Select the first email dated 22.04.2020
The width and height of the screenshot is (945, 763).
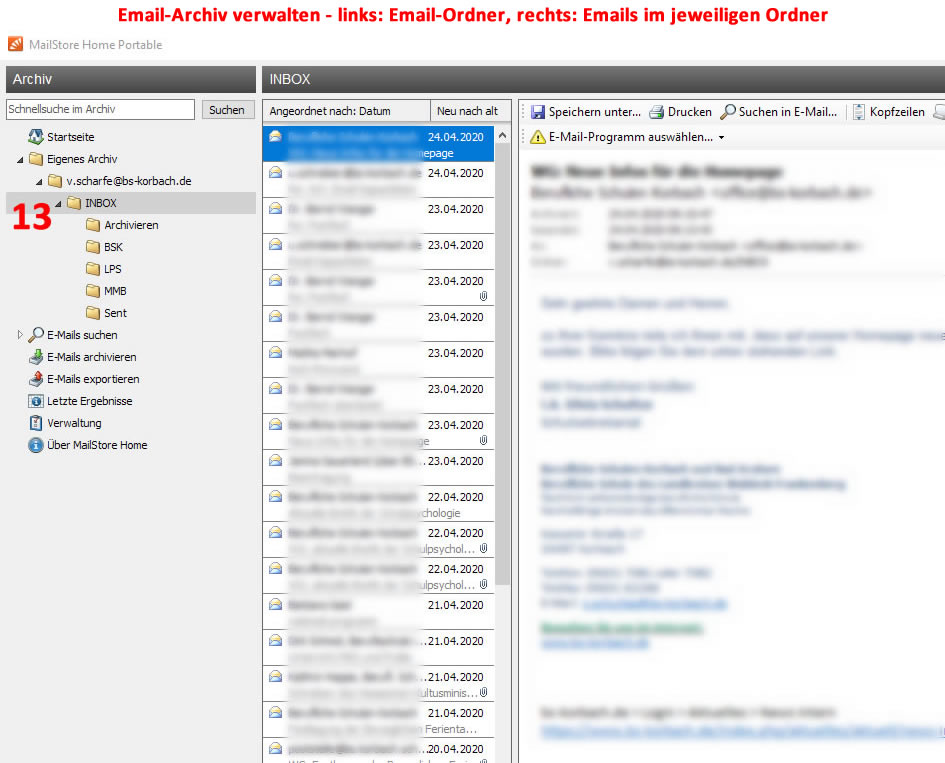click(378, 504)
